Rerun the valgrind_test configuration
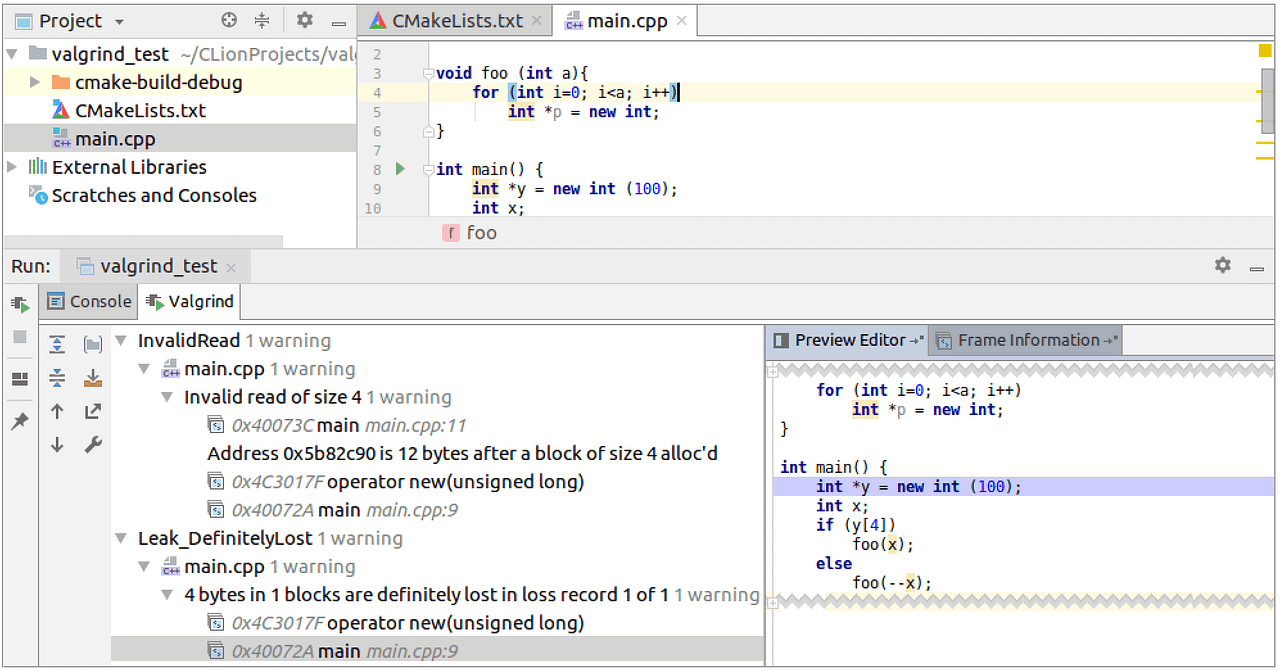Image resolution: width=1280 pixels, height=671 pixels. click(18, 303)
